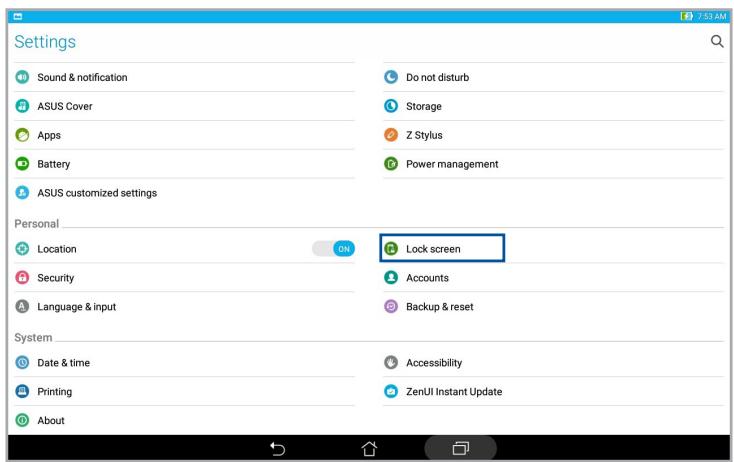
Task: Click the green Apps icon
Action: 22,135
